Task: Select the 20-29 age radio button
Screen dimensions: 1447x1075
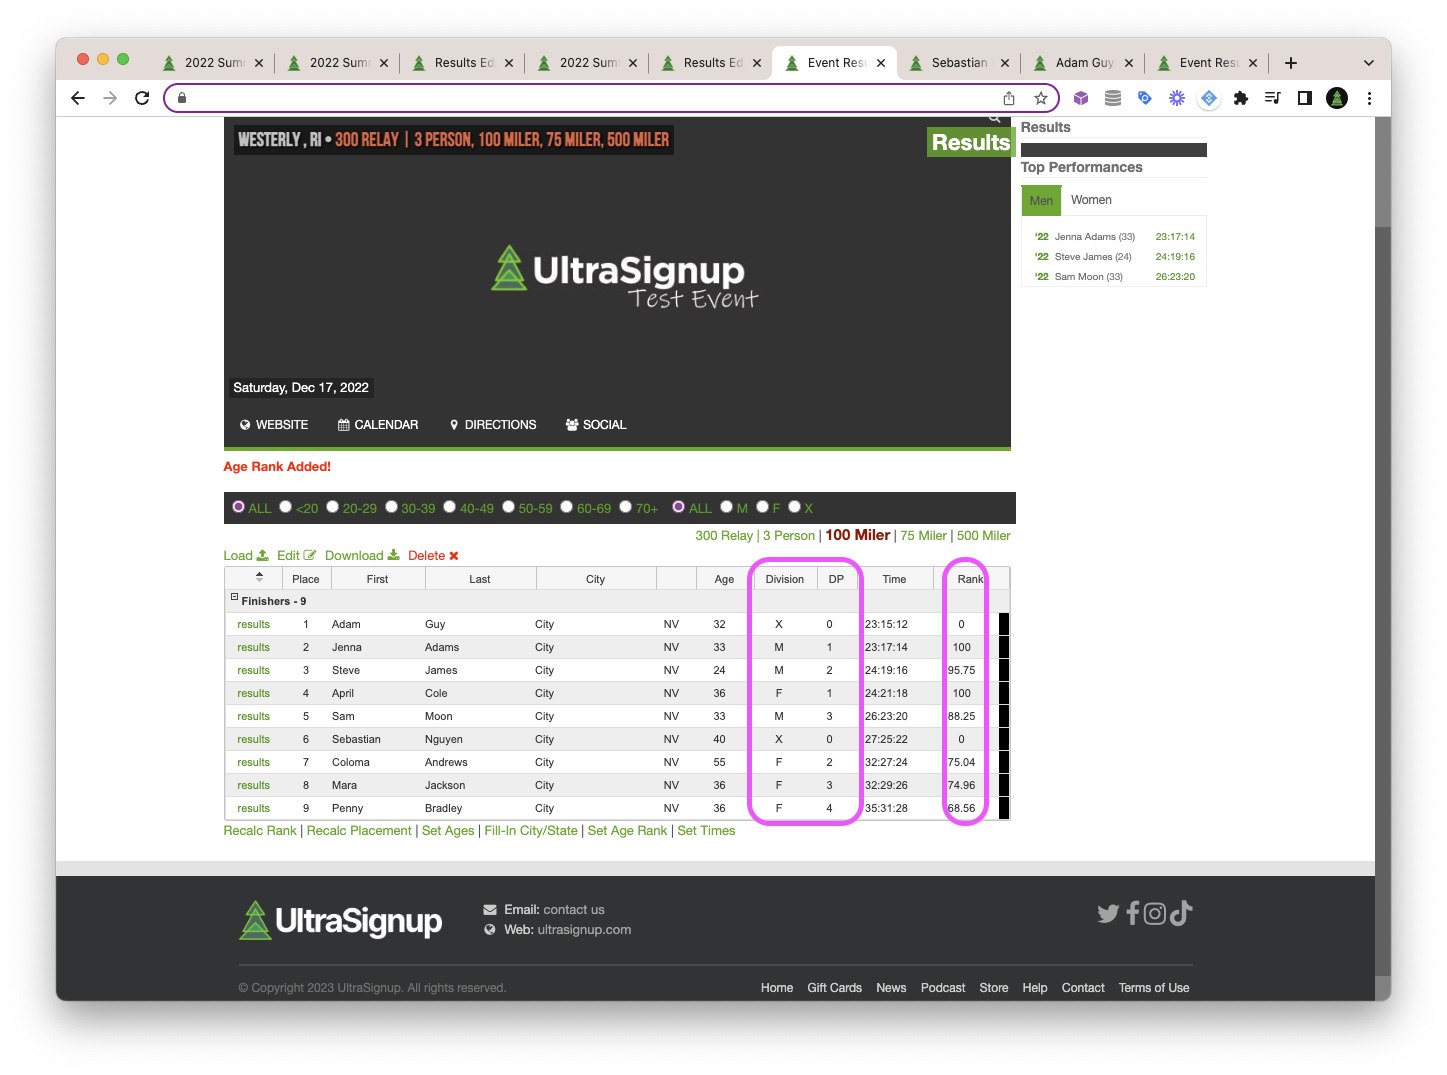Action: tap(333, 507)
